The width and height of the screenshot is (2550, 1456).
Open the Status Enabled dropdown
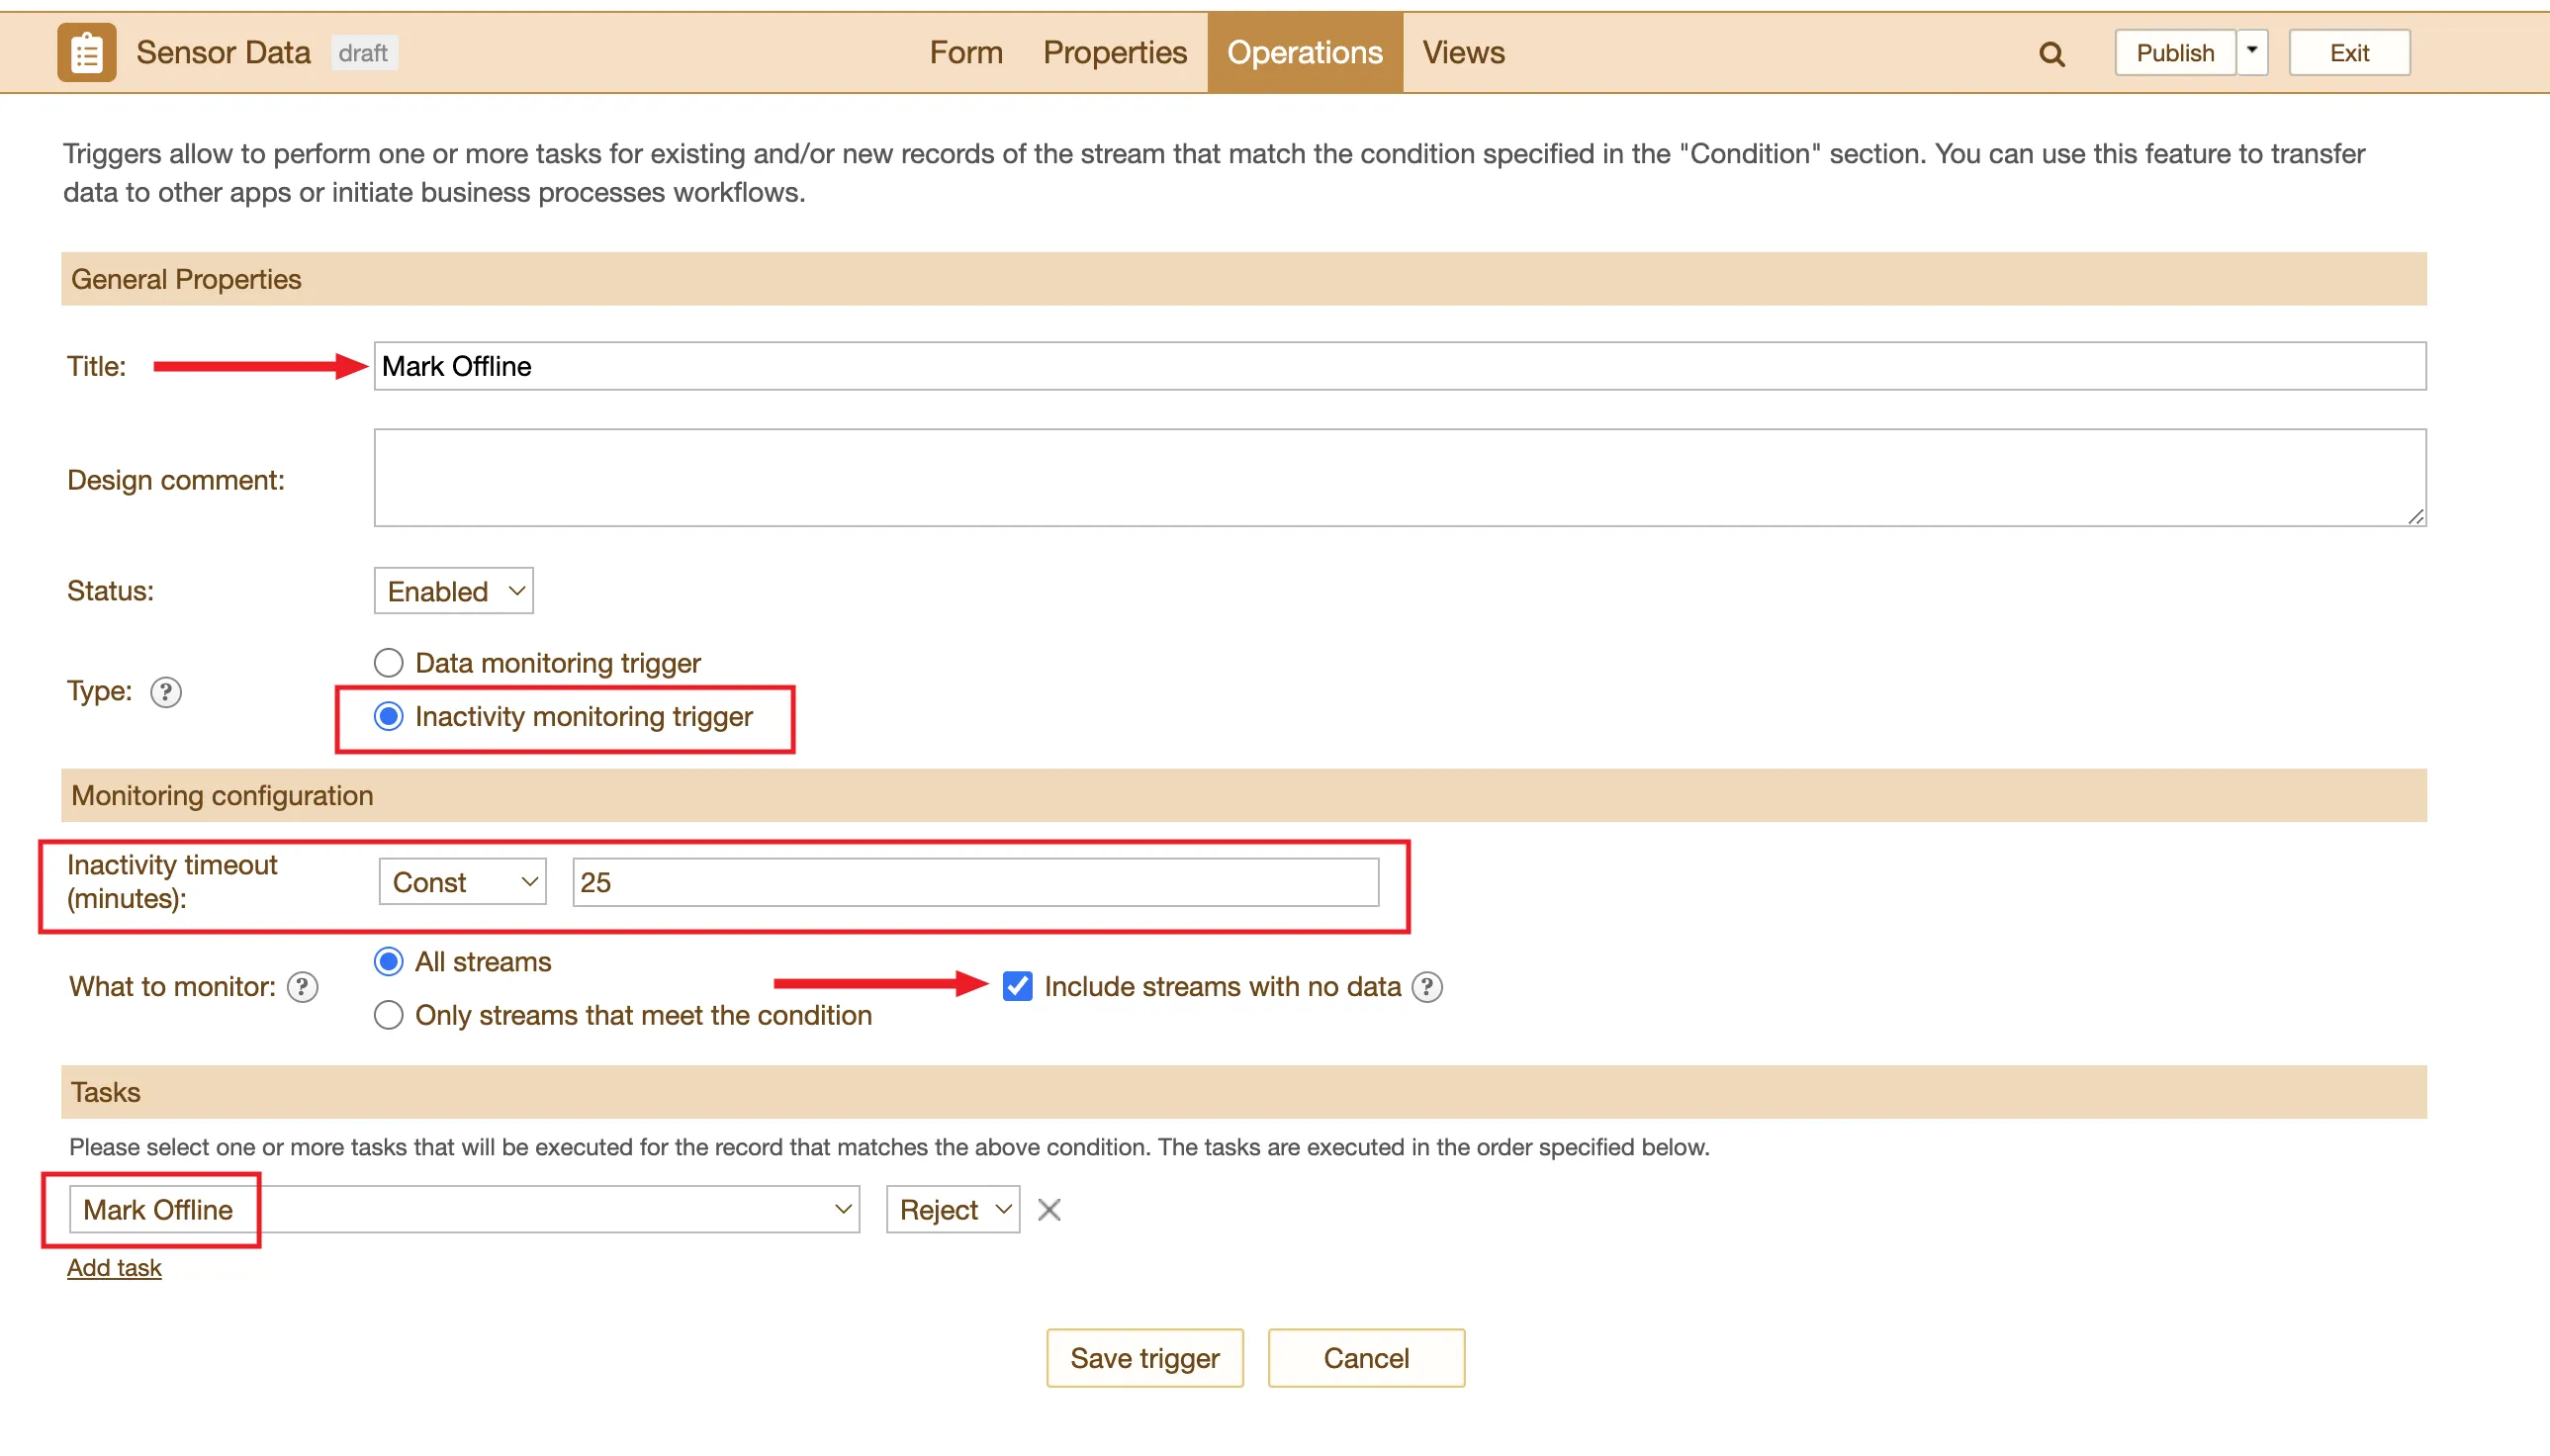pos(454,591)
